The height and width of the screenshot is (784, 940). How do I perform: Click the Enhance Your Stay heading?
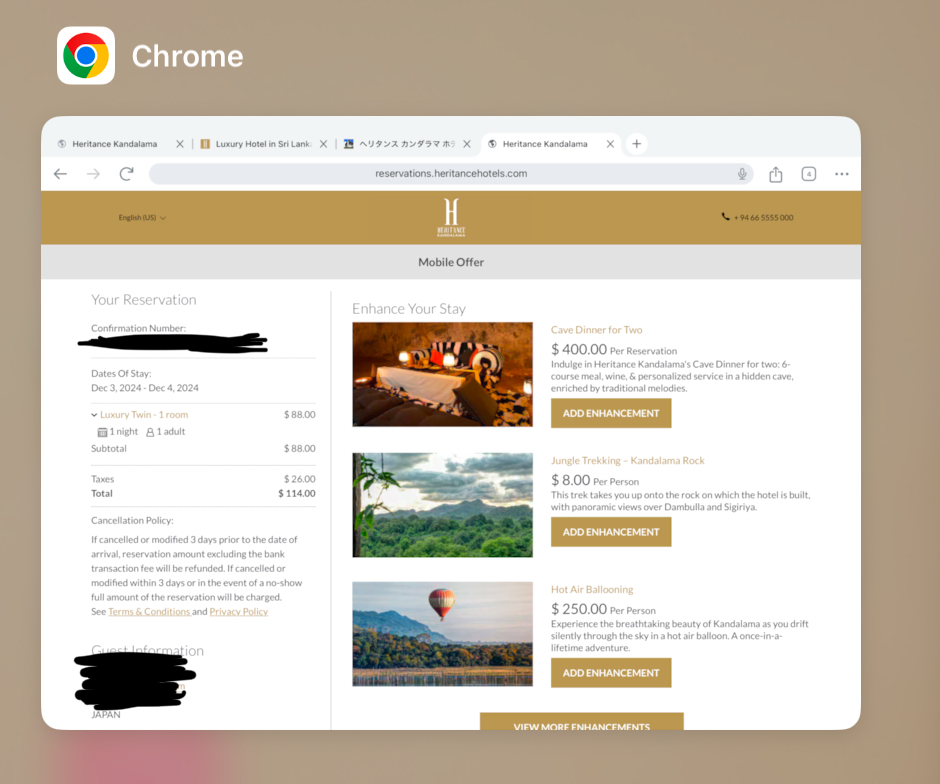tap(409, 309)
